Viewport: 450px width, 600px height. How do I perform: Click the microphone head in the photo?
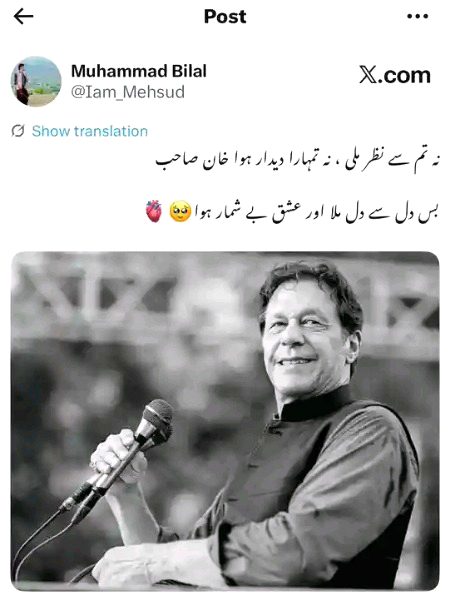tap(156, 418)
